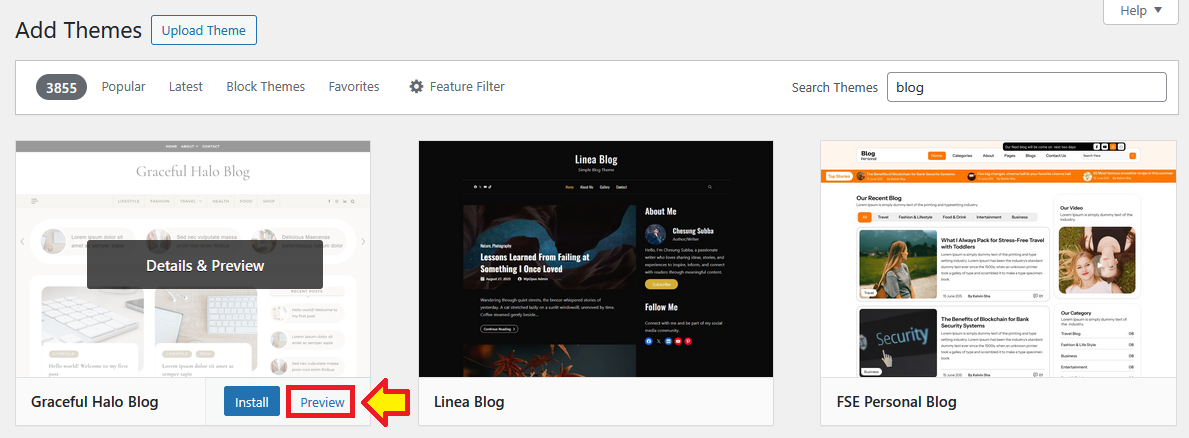Click the Add Themes page heading
The width and height of the screenshot is (1189, 438).
pos(79,30)
